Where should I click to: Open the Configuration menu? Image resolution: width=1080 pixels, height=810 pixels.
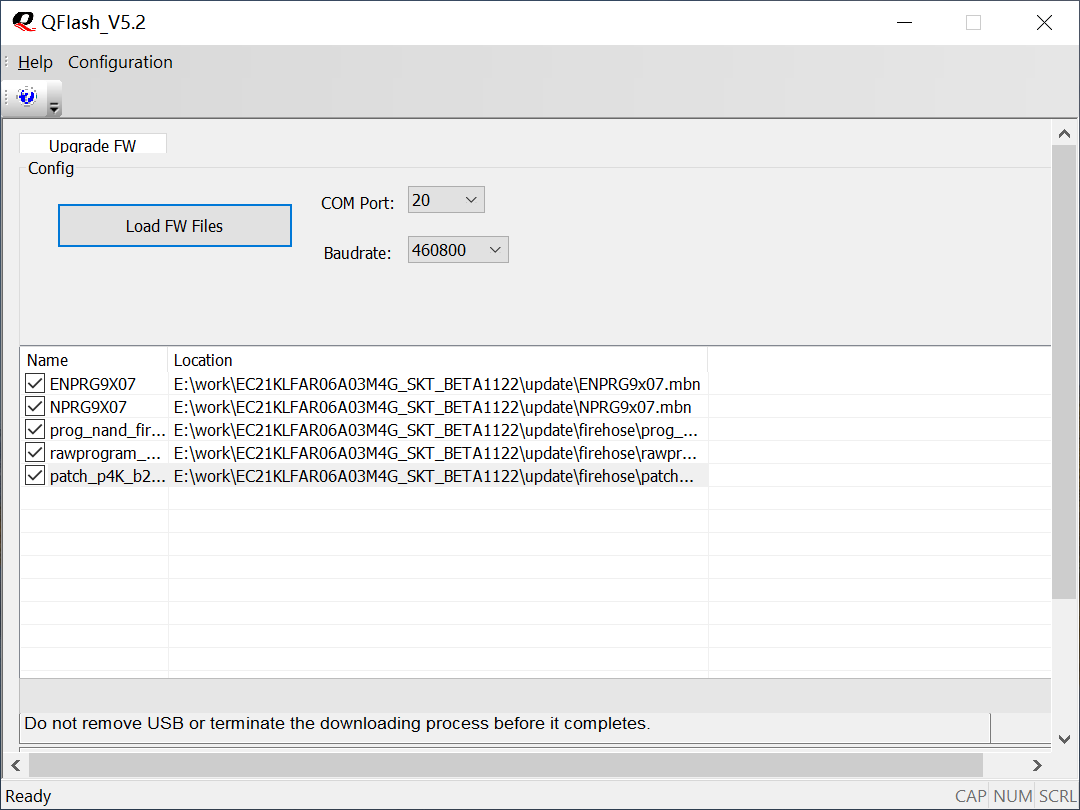coord(121,62)
